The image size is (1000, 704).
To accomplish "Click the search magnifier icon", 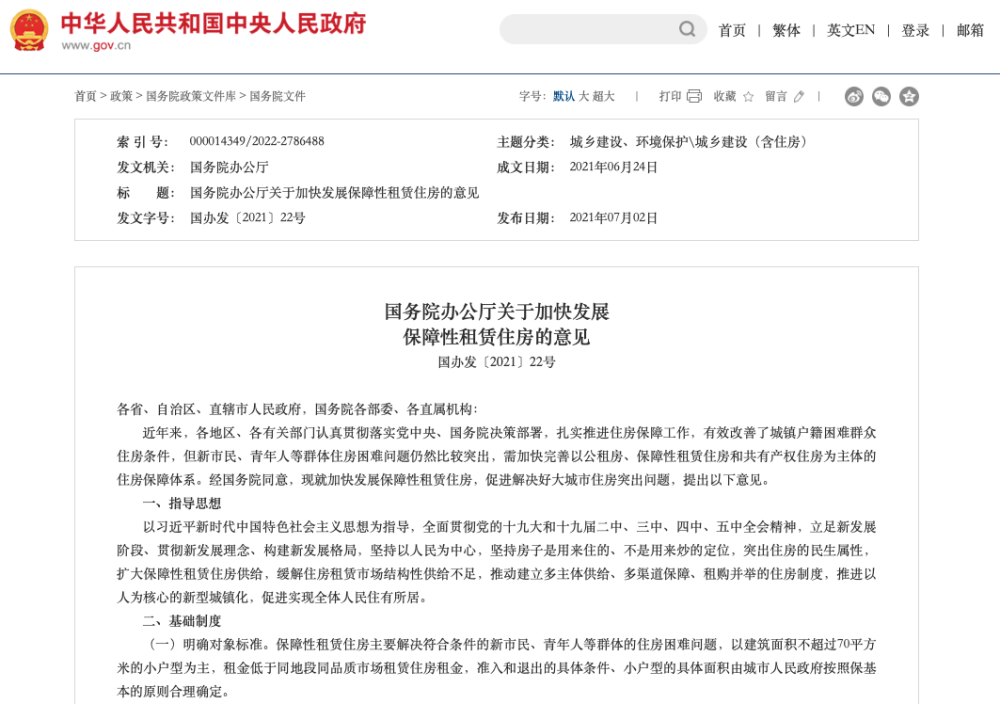I will click(687, 29).
